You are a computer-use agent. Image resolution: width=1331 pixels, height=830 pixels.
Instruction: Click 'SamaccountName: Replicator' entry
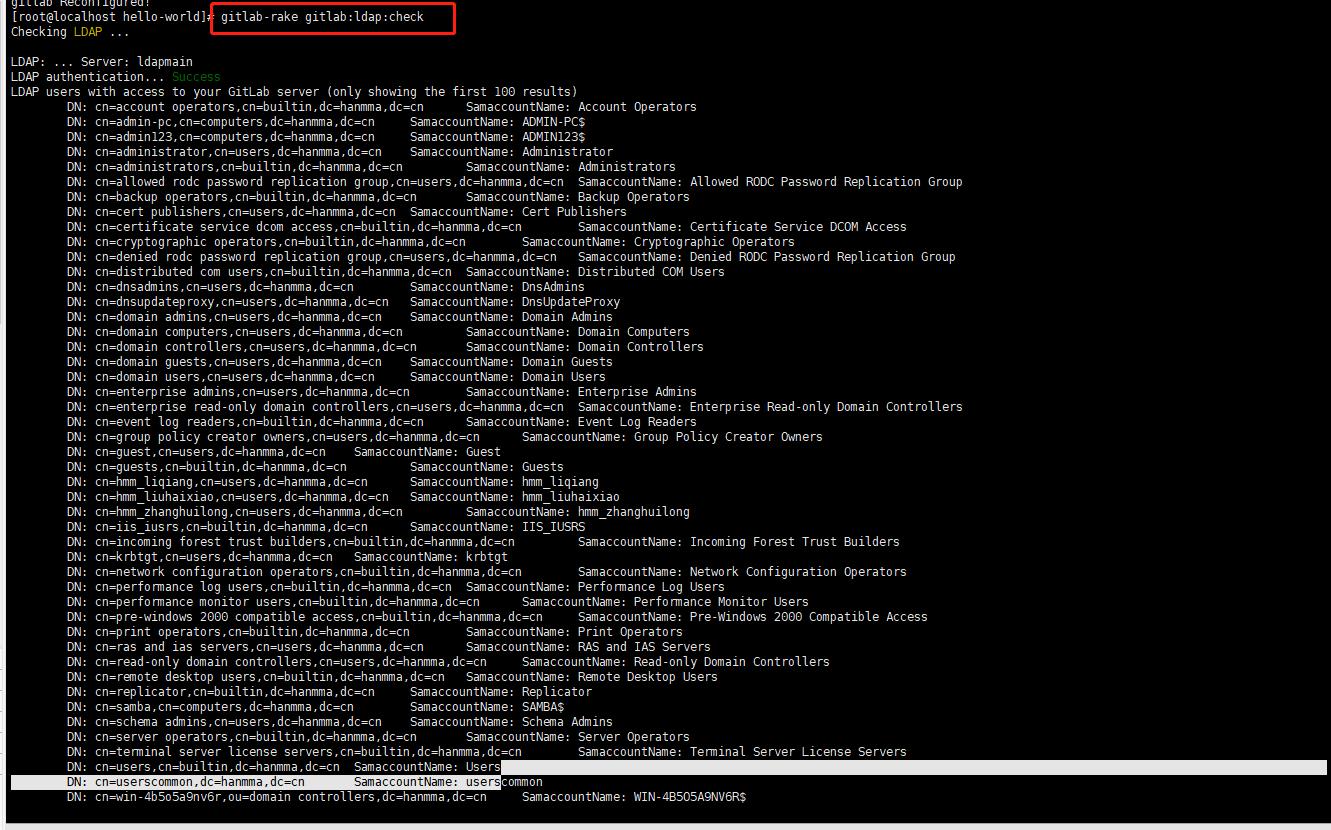(501, 692)
